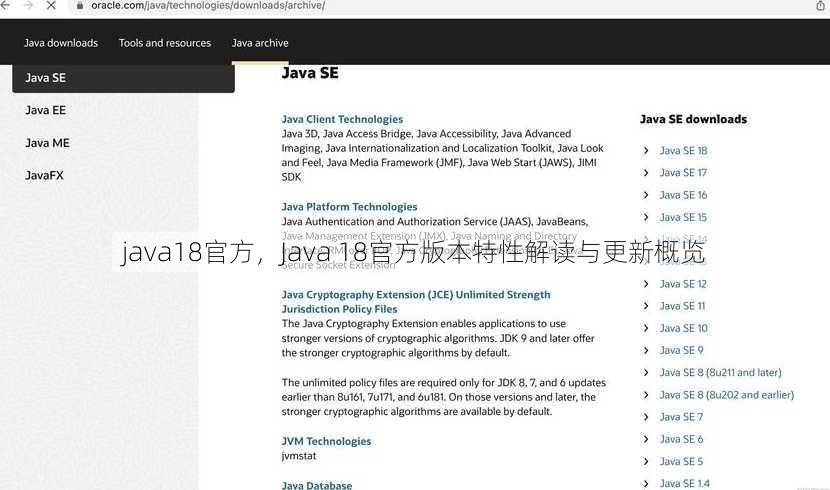This screenshot has width=830, height=490.
Task: Open the Java downloads tab
Action: pos(61,43)
